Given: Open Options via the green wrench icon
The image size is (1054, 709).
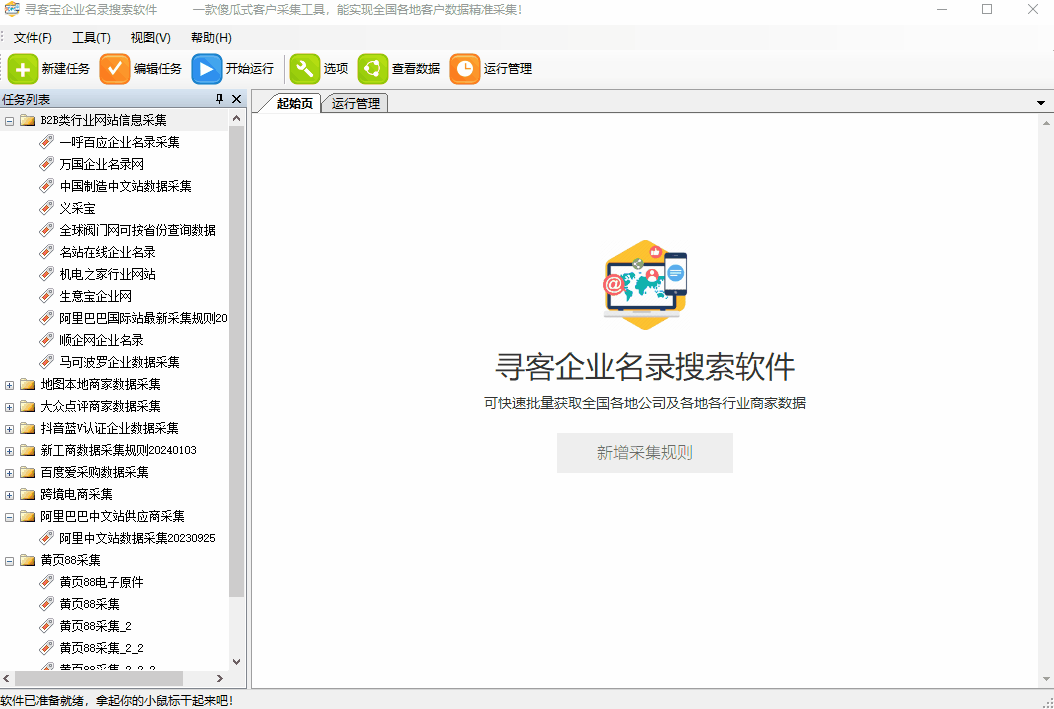Looking at the screenshot, I should click(305, 69).
